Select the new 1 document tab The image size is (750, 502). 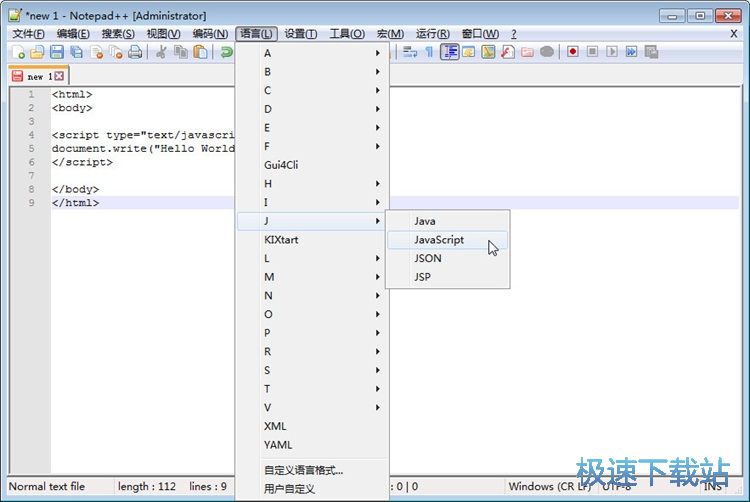point(39,76)
